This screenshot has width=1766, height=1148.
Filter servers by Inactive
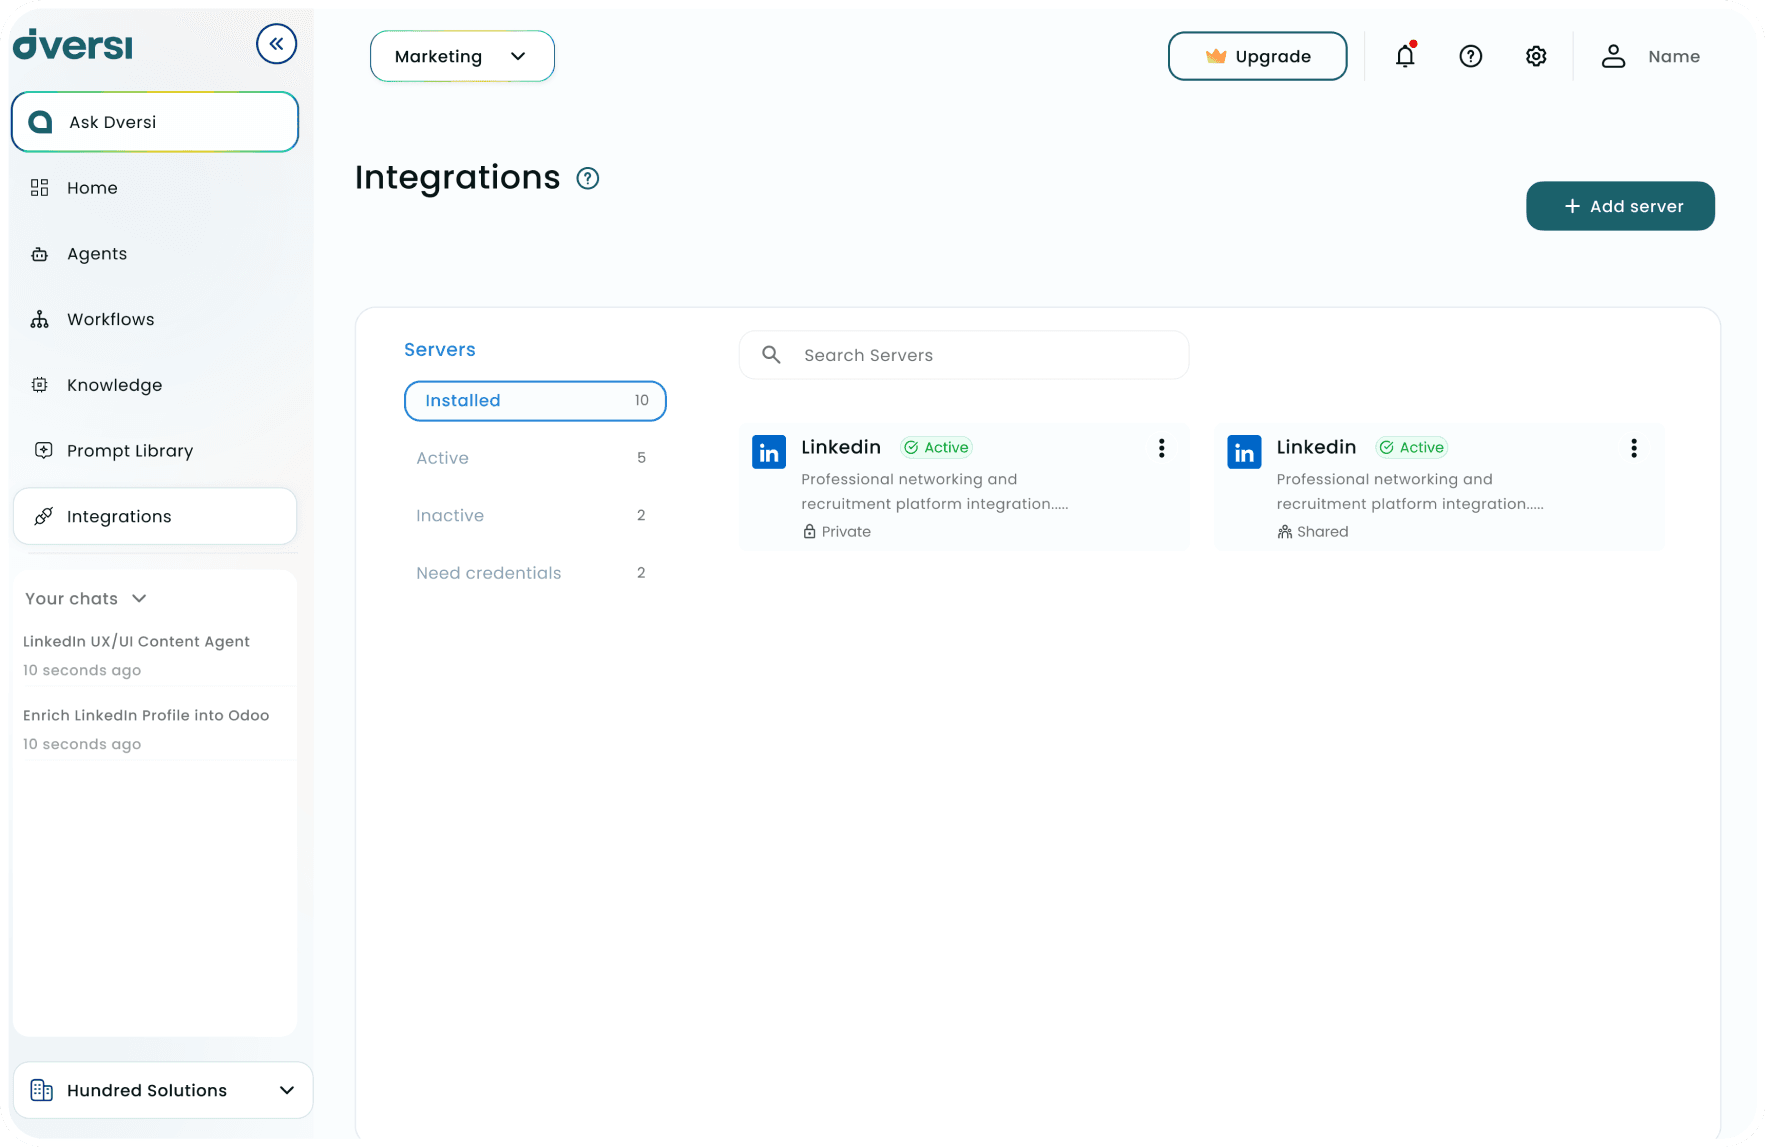click(535, 516)
